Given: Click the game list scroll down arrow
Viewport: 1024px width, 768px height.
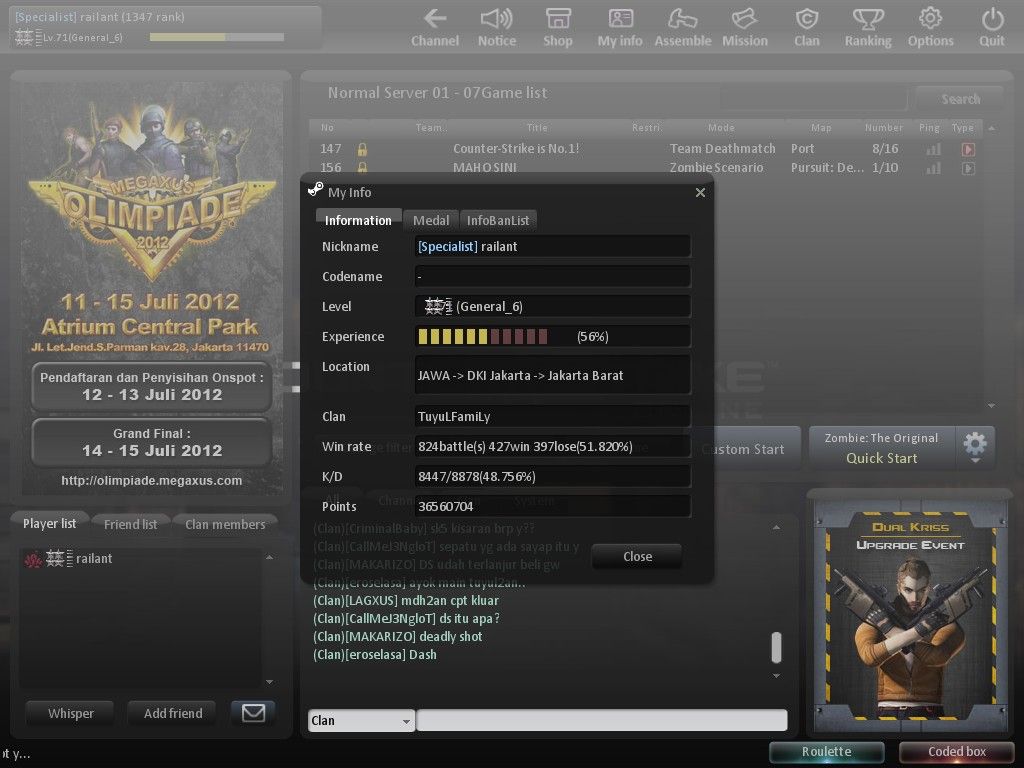Looking at the screenshot, I should tap(991, 406).
